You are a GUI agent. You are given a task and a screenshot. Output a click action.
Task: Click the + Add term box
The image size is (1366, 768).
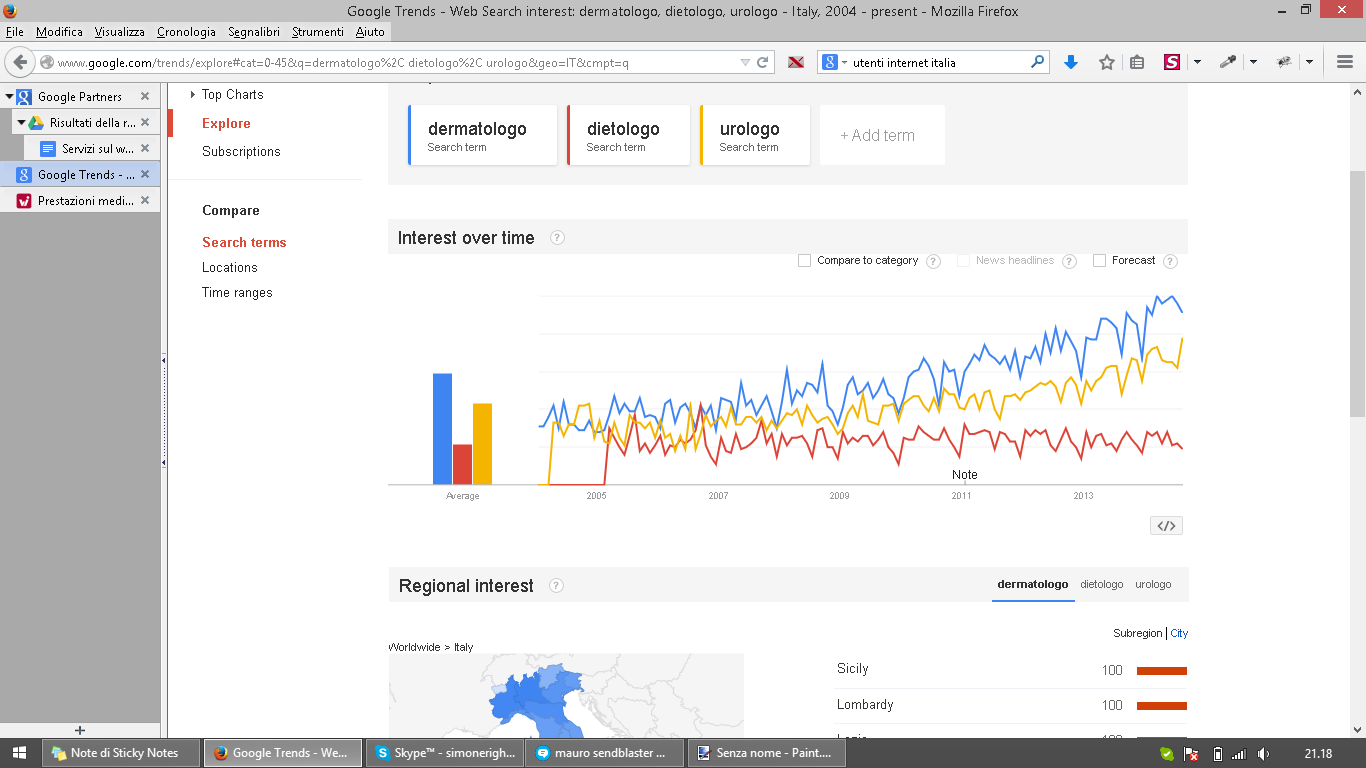[x=882, y=135]
